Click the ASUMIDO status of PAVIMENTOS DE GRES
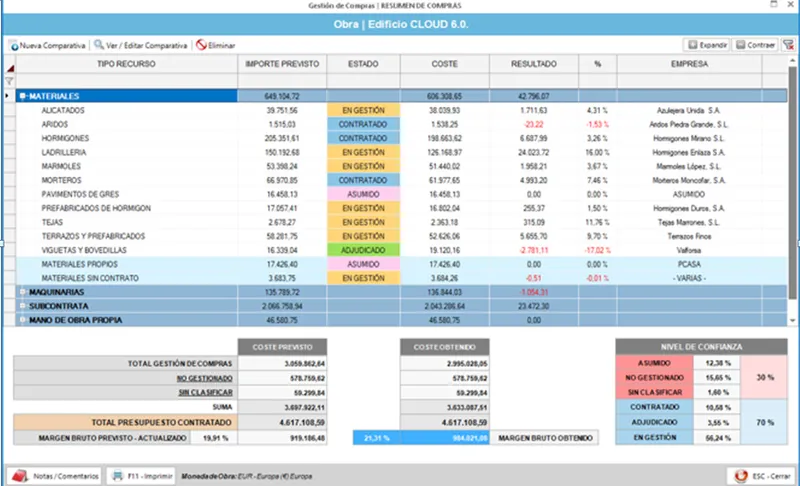This screenshot has width=800, height=486. (363, 194)
